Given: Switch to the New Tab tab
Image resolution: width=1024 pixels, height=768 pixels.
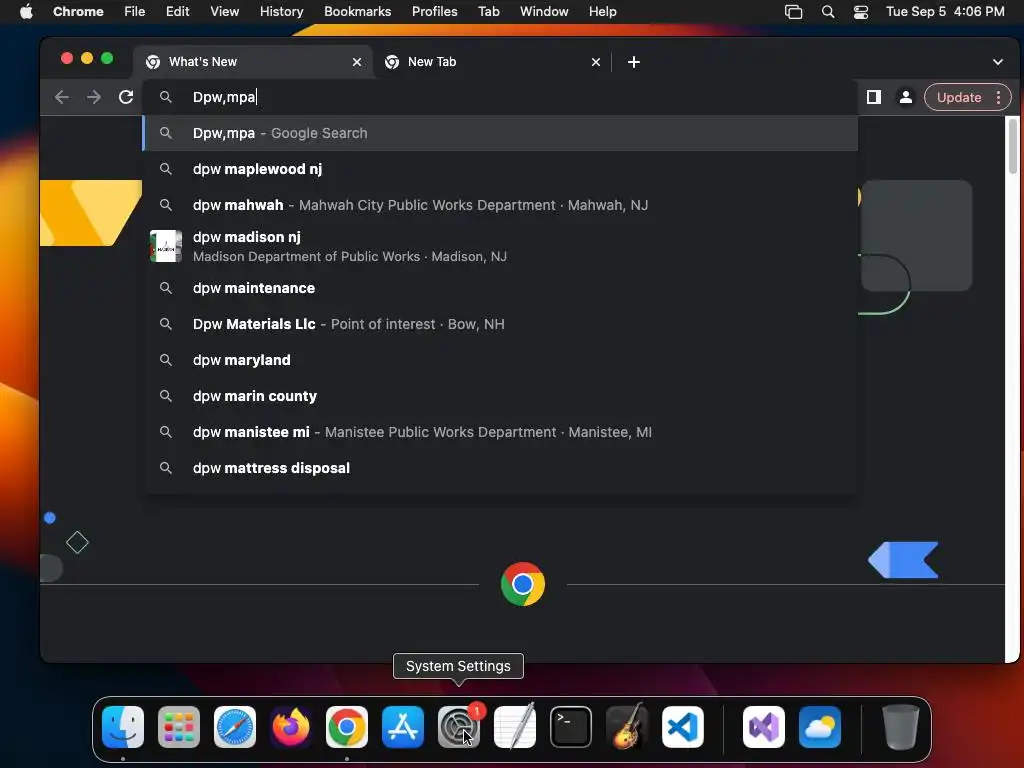Looking at the screenshot, I should [x=492, y=62].
